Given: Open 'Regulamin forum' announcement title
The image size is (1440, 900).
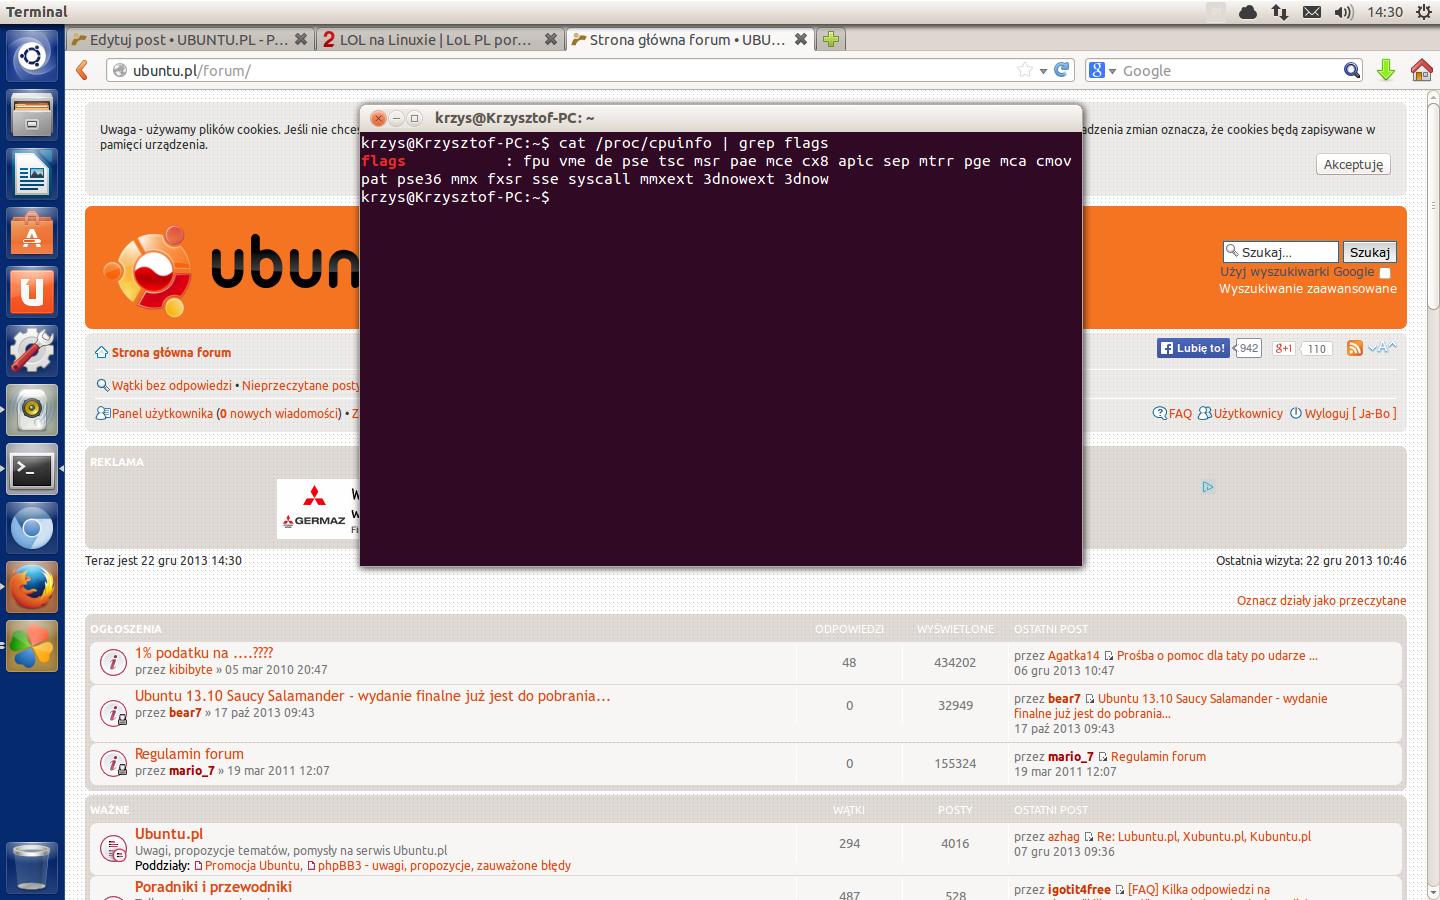Looking at the screenshot, I should click(189, 754).
